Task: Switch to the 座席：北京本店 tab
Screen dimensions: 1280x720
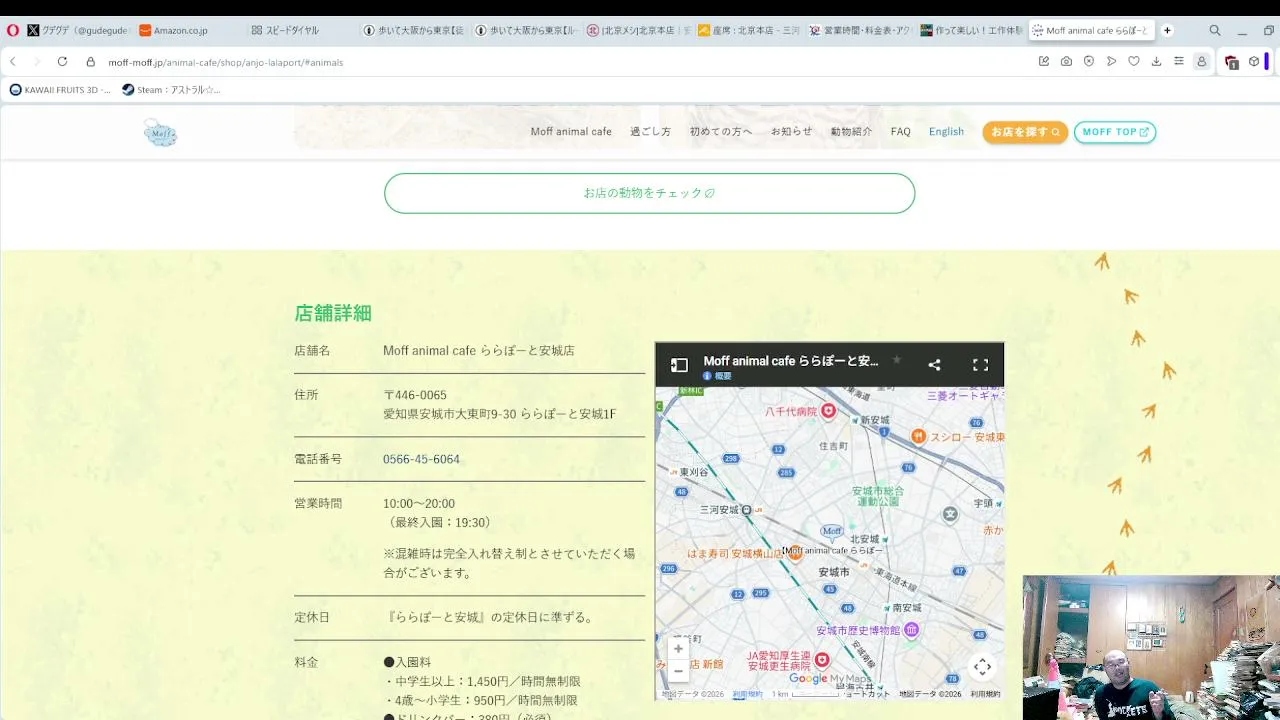Action: click(749, 31)
